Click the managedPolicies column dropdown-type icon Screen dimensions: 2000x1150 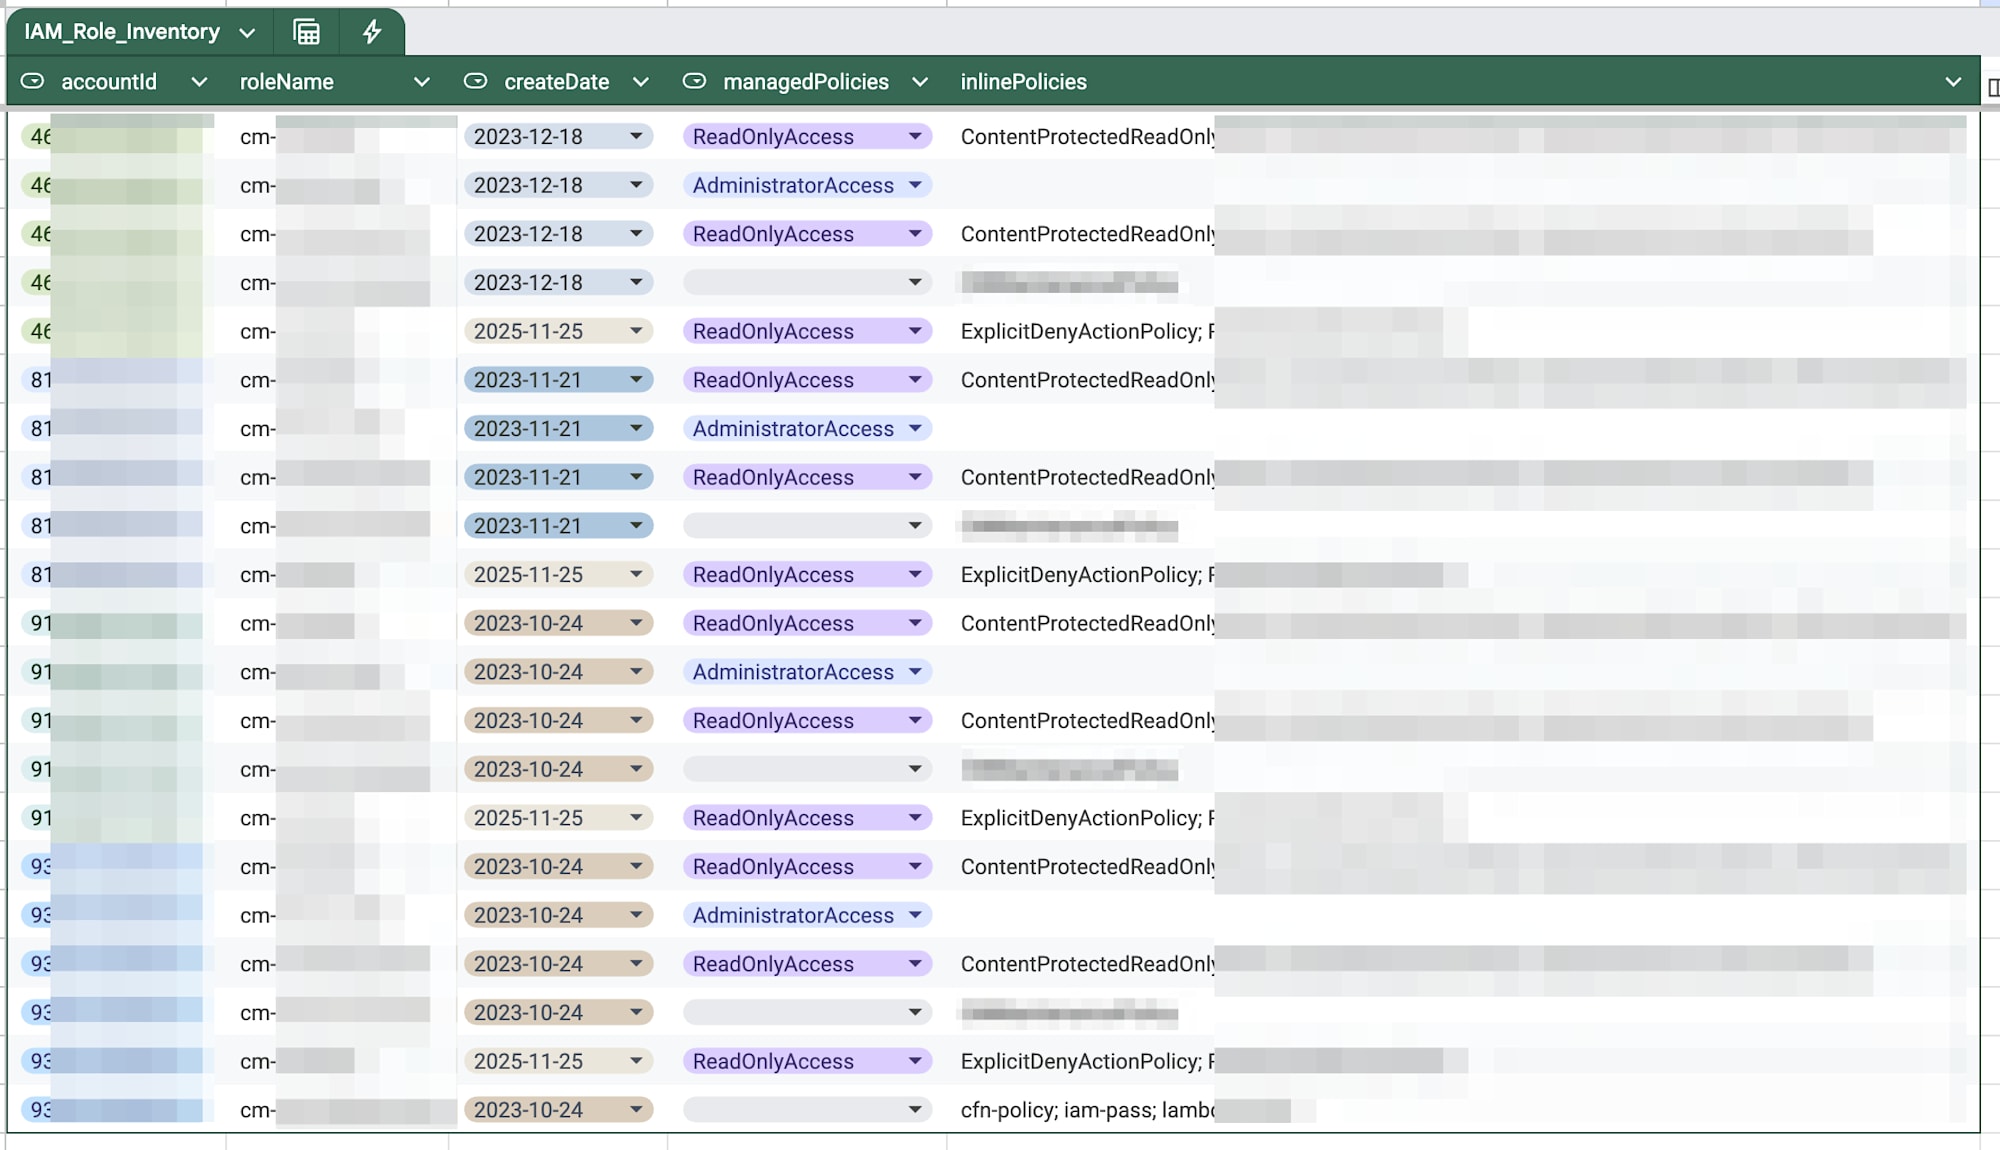[x=694, y=81]
